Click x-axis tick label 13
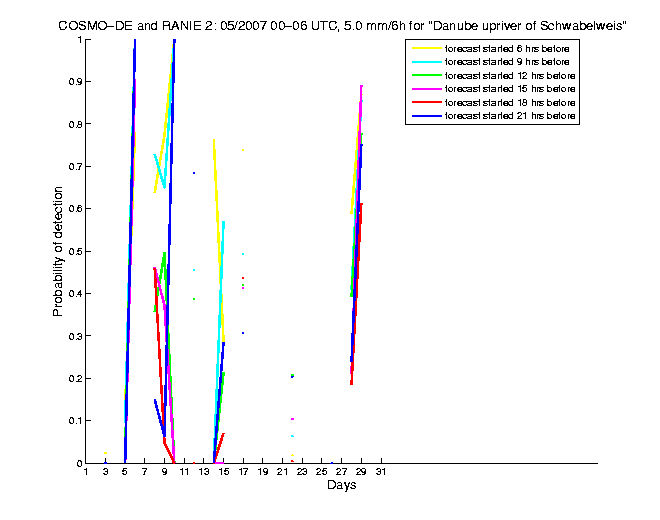The height and width of the screenshot is (520, 660). [x=204, y=472]
